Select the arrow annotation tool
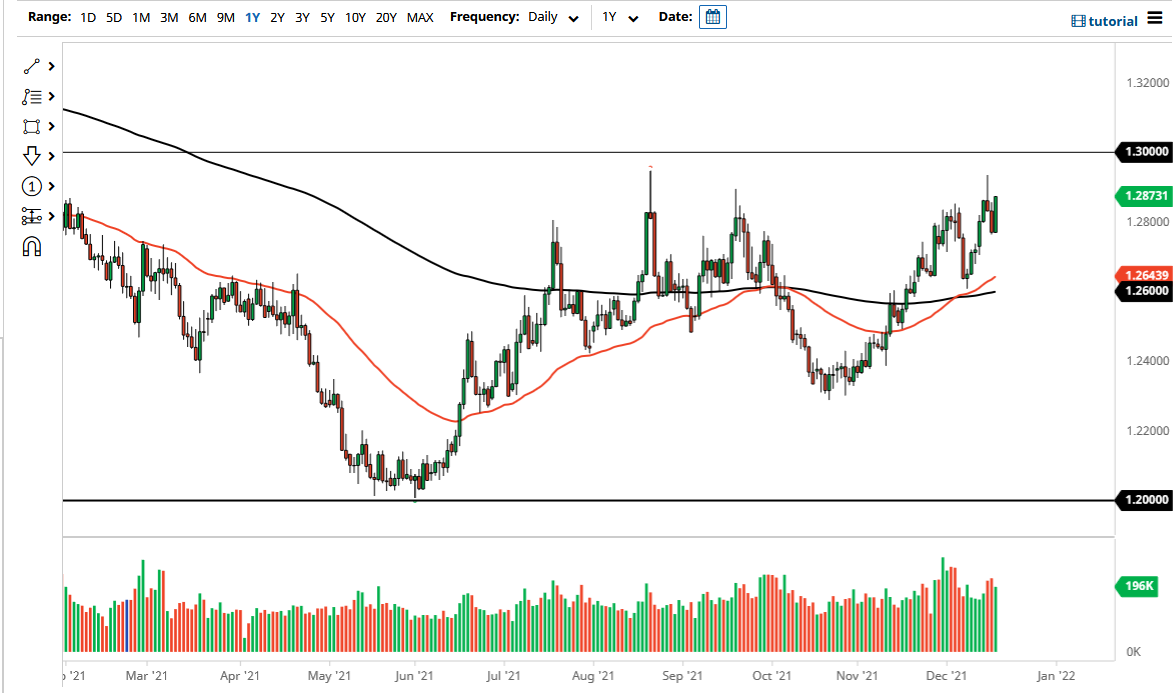This screenshot has height=693, width=1175. (30, 156)
